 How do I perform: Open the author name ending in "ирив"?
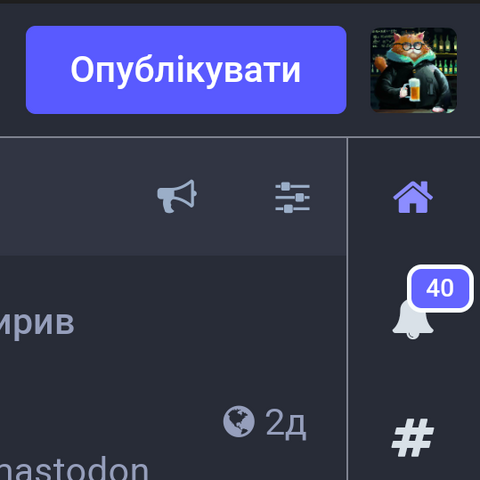click(x=37, y=323)
